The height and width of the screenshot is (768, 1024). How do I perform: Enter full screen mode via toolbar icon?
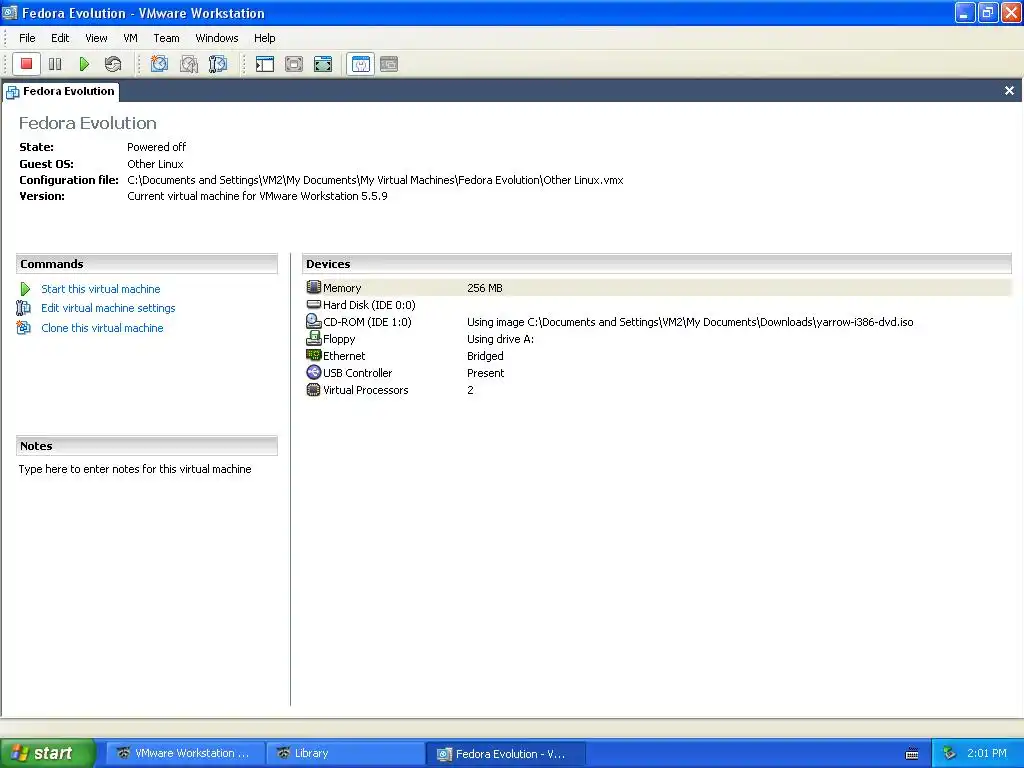323,64
